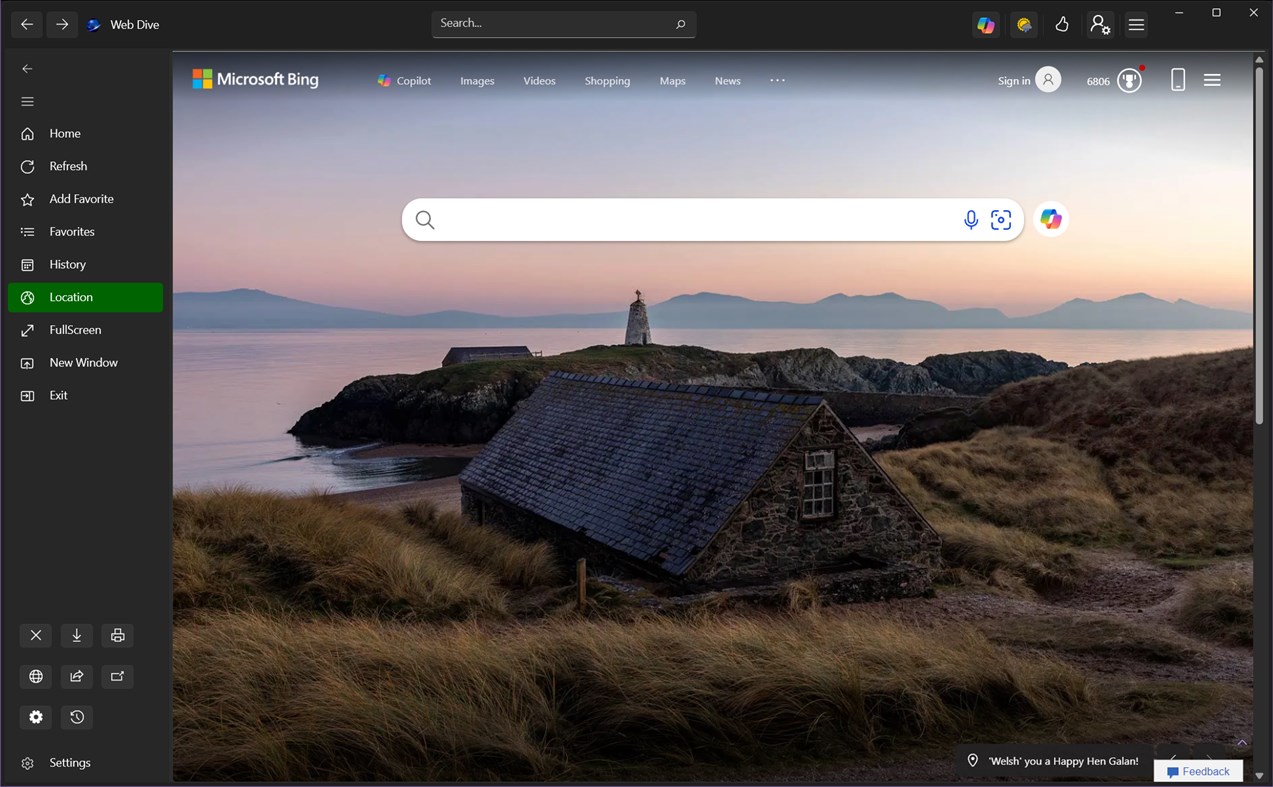
Task: Expand the ellipsis menu in Bing navigation
Action: click(777, 80)
